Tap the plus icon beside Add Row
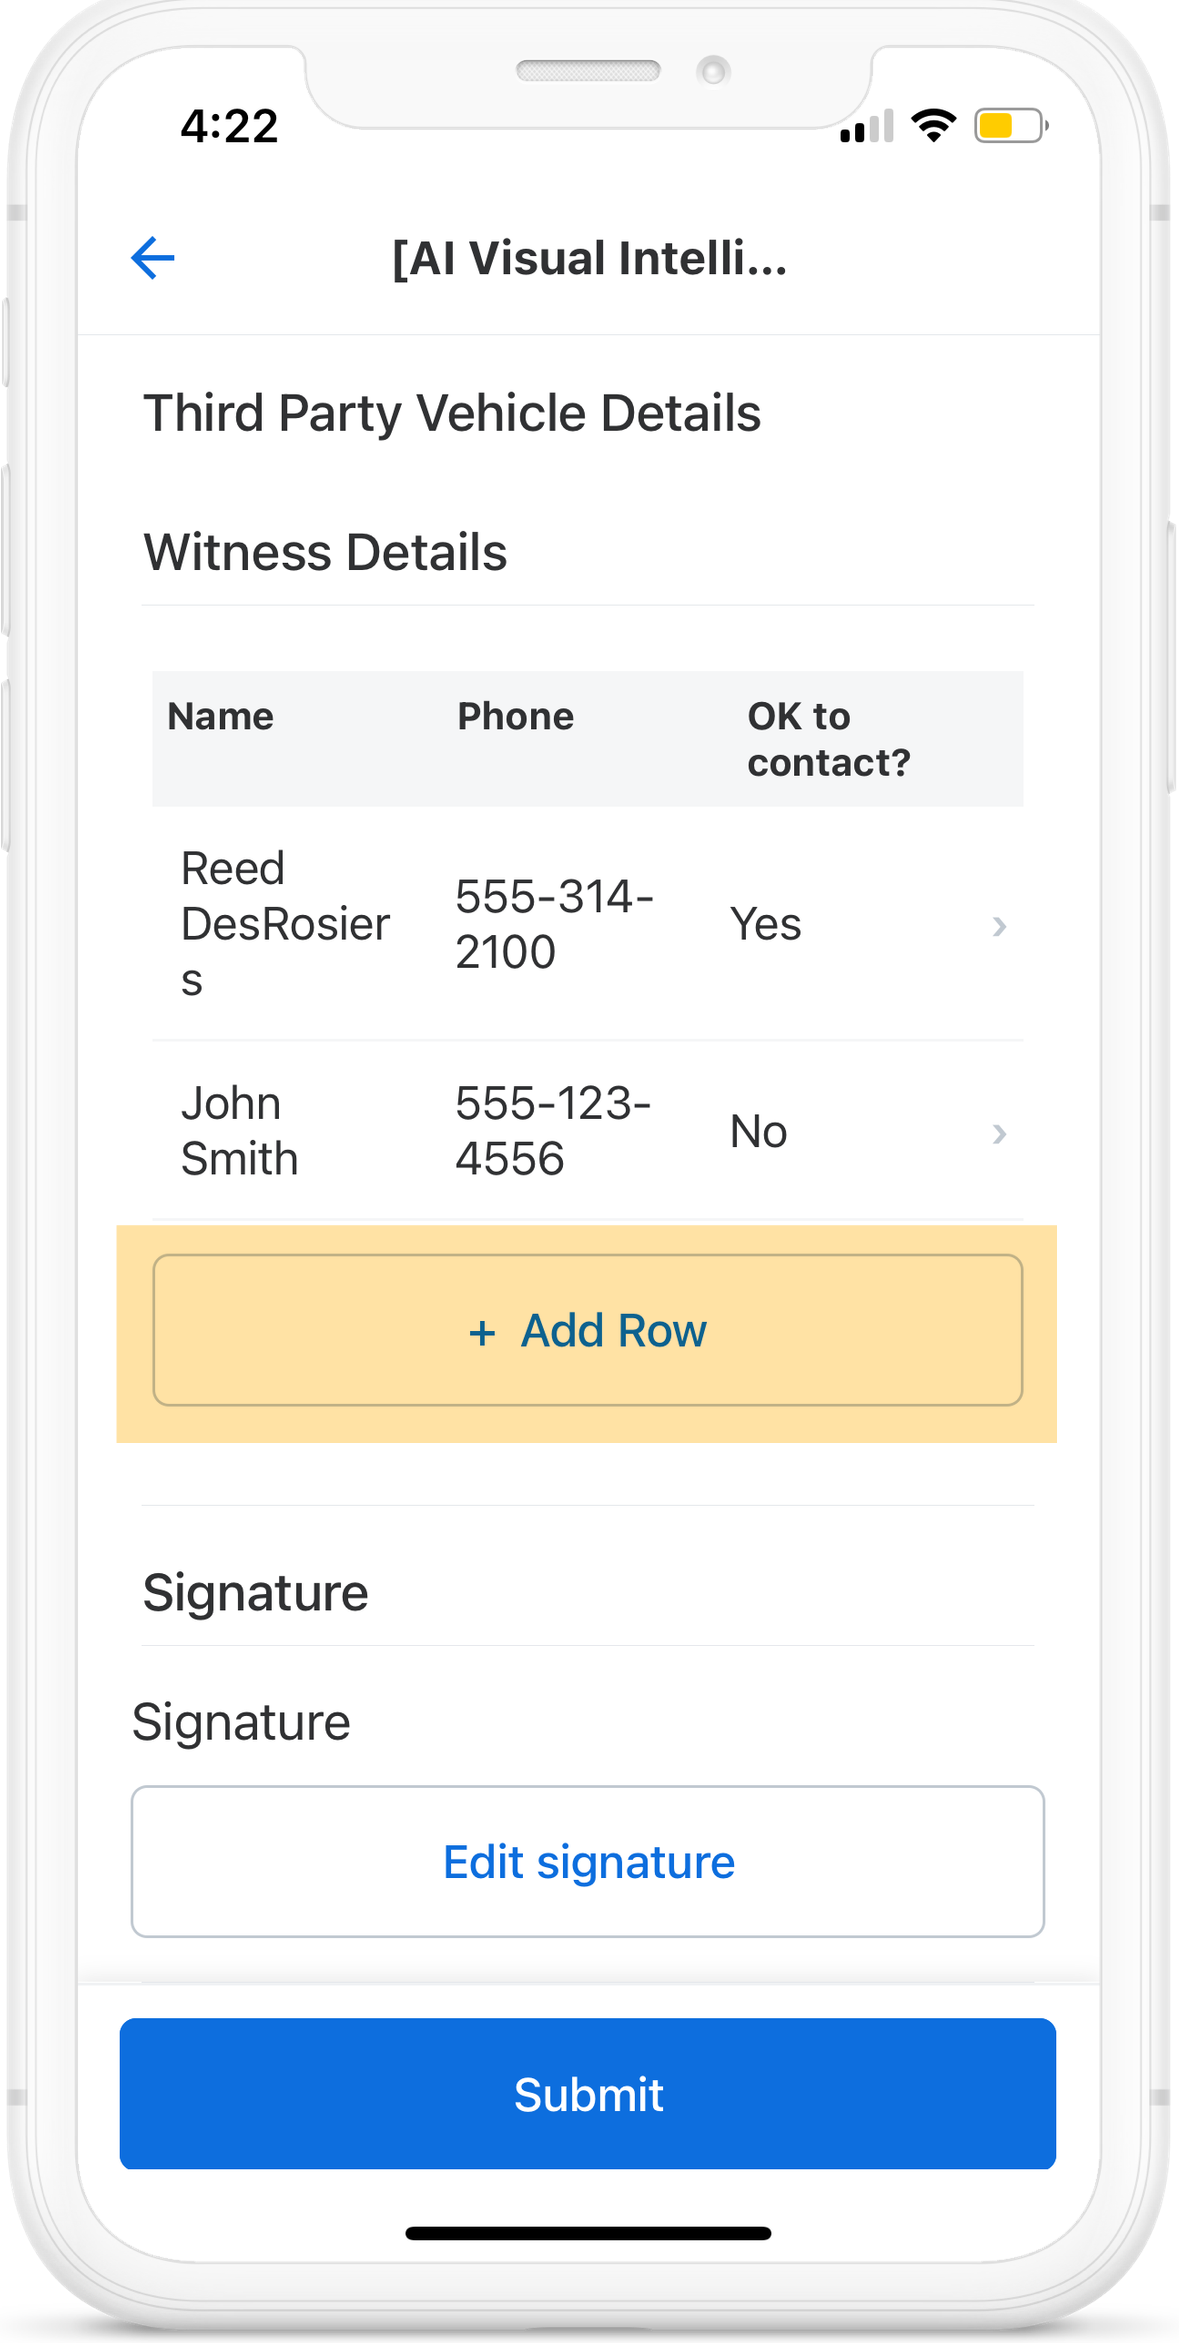1179x2343 pixels. click(x=482, y=1332)
